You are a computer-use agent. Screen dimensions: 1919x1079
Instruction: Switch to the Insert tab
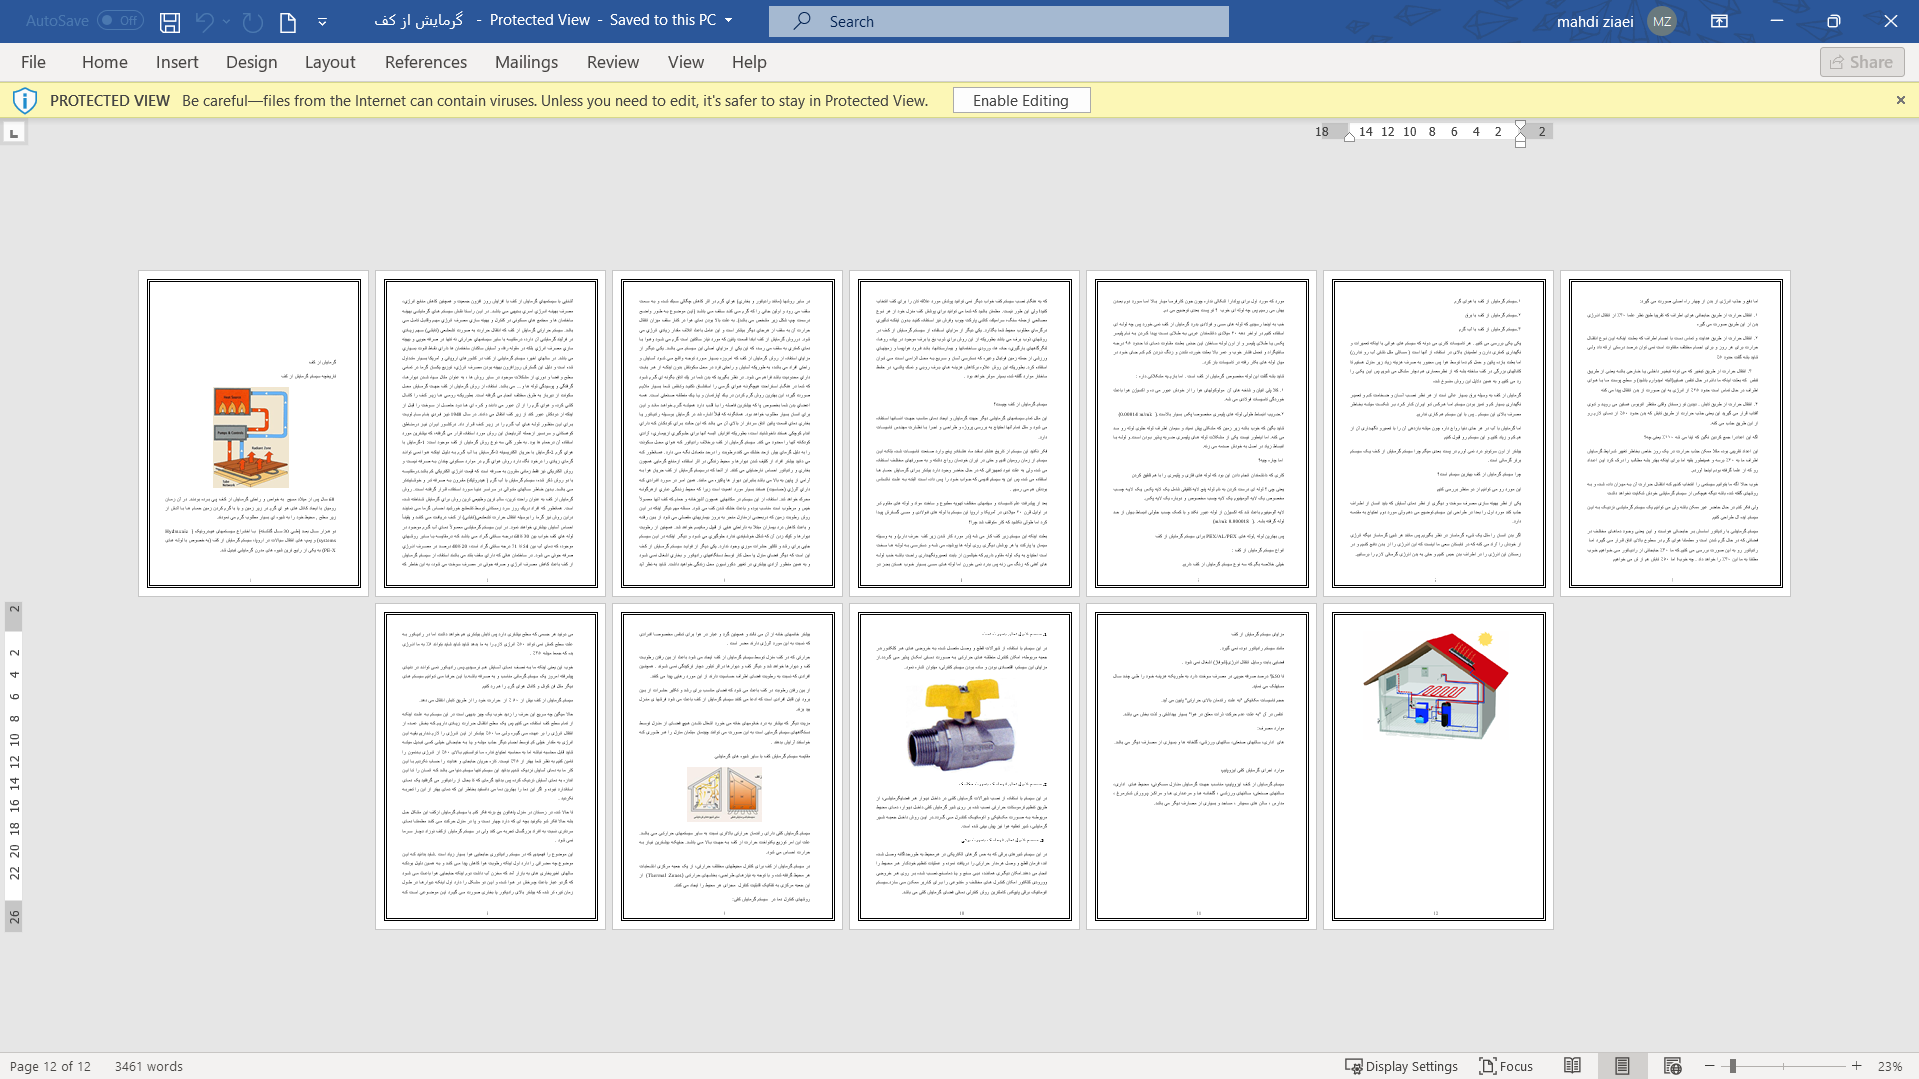177,62
